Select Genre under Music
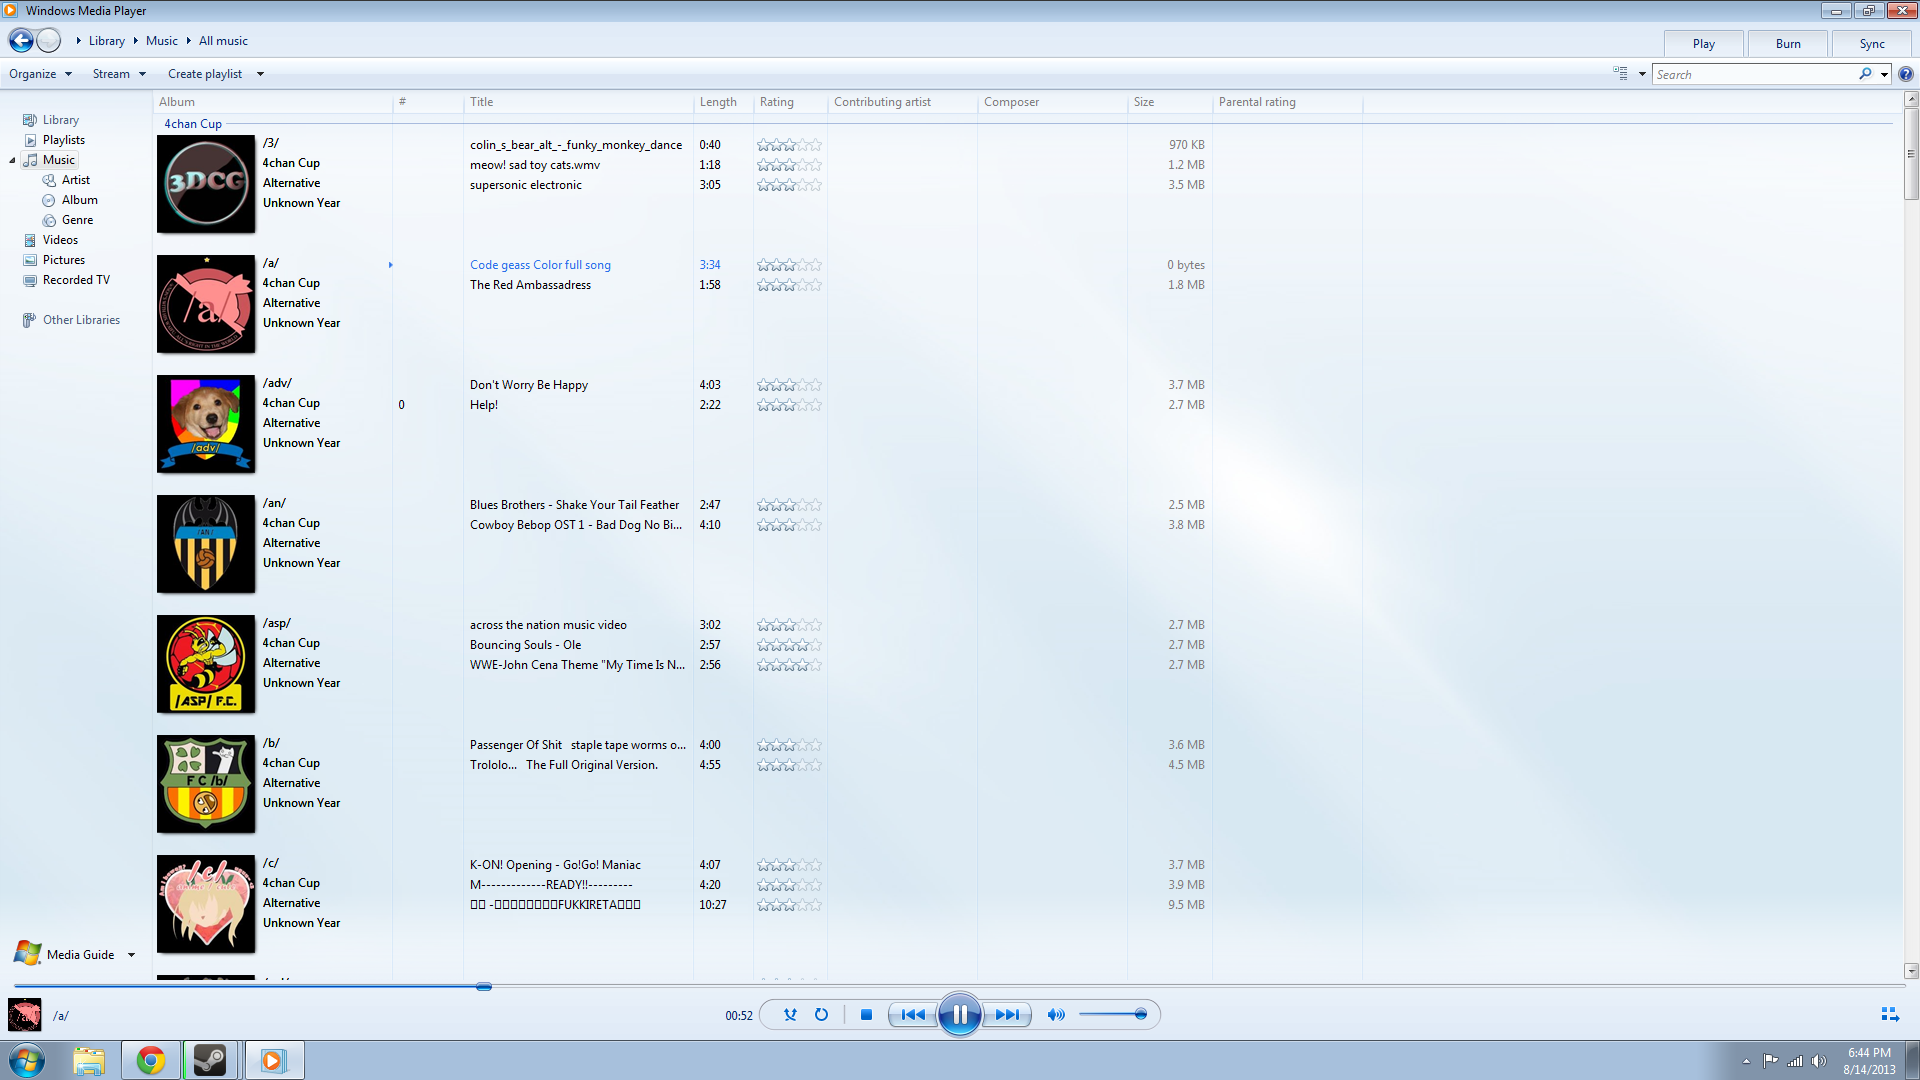The height and width of the screenshot is (1080, 1920). point(77,220)
